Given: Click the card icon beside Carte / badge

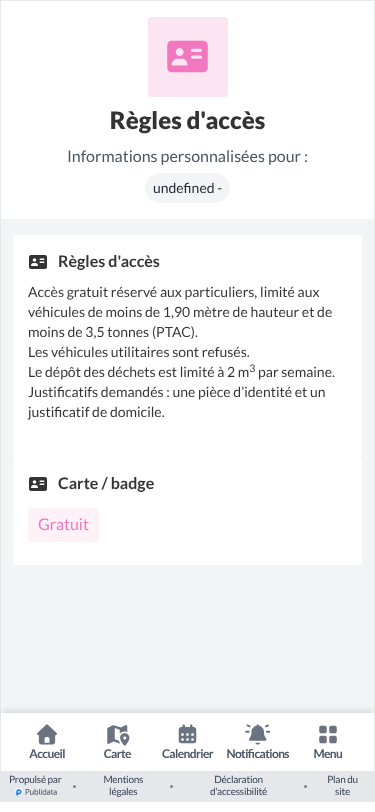Looking at the screenshot, I should click(x=38, y=484).
